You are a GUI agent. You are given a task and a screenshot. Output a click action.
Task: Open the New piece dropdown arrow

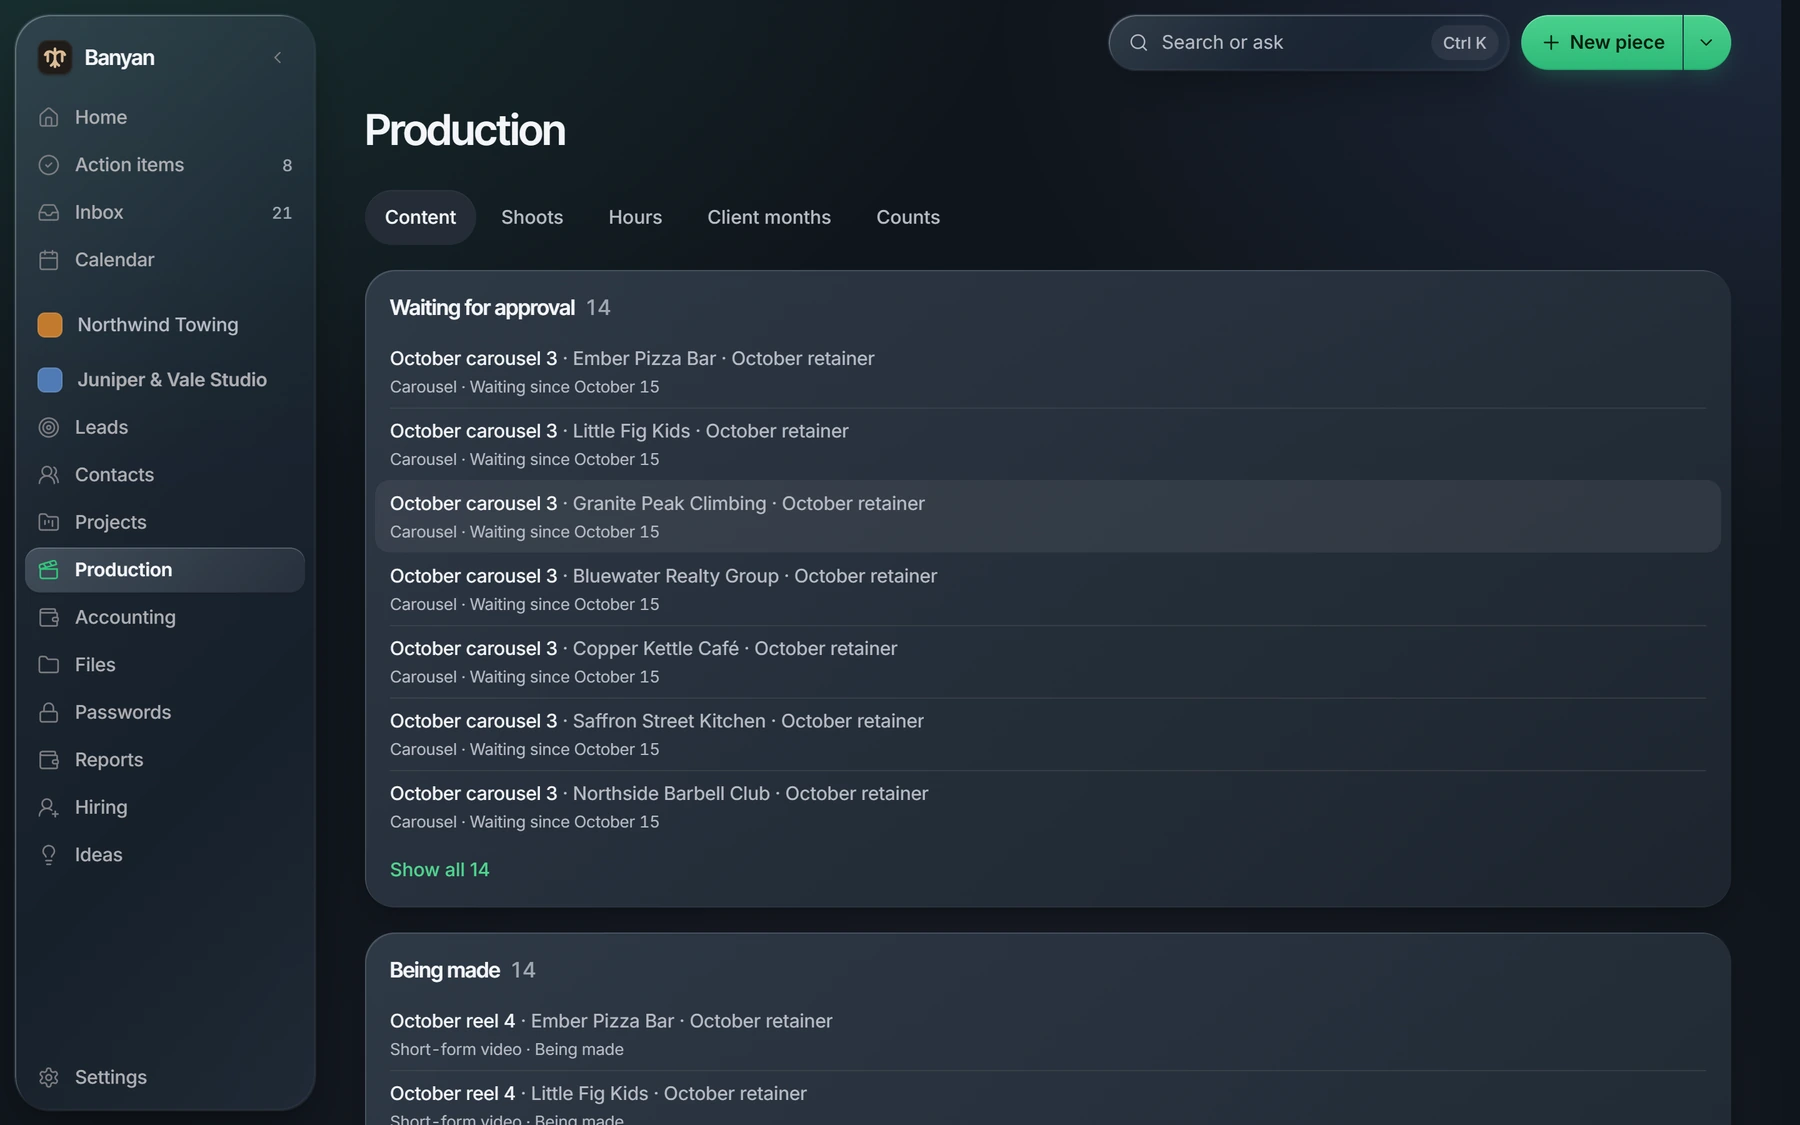1707,42
